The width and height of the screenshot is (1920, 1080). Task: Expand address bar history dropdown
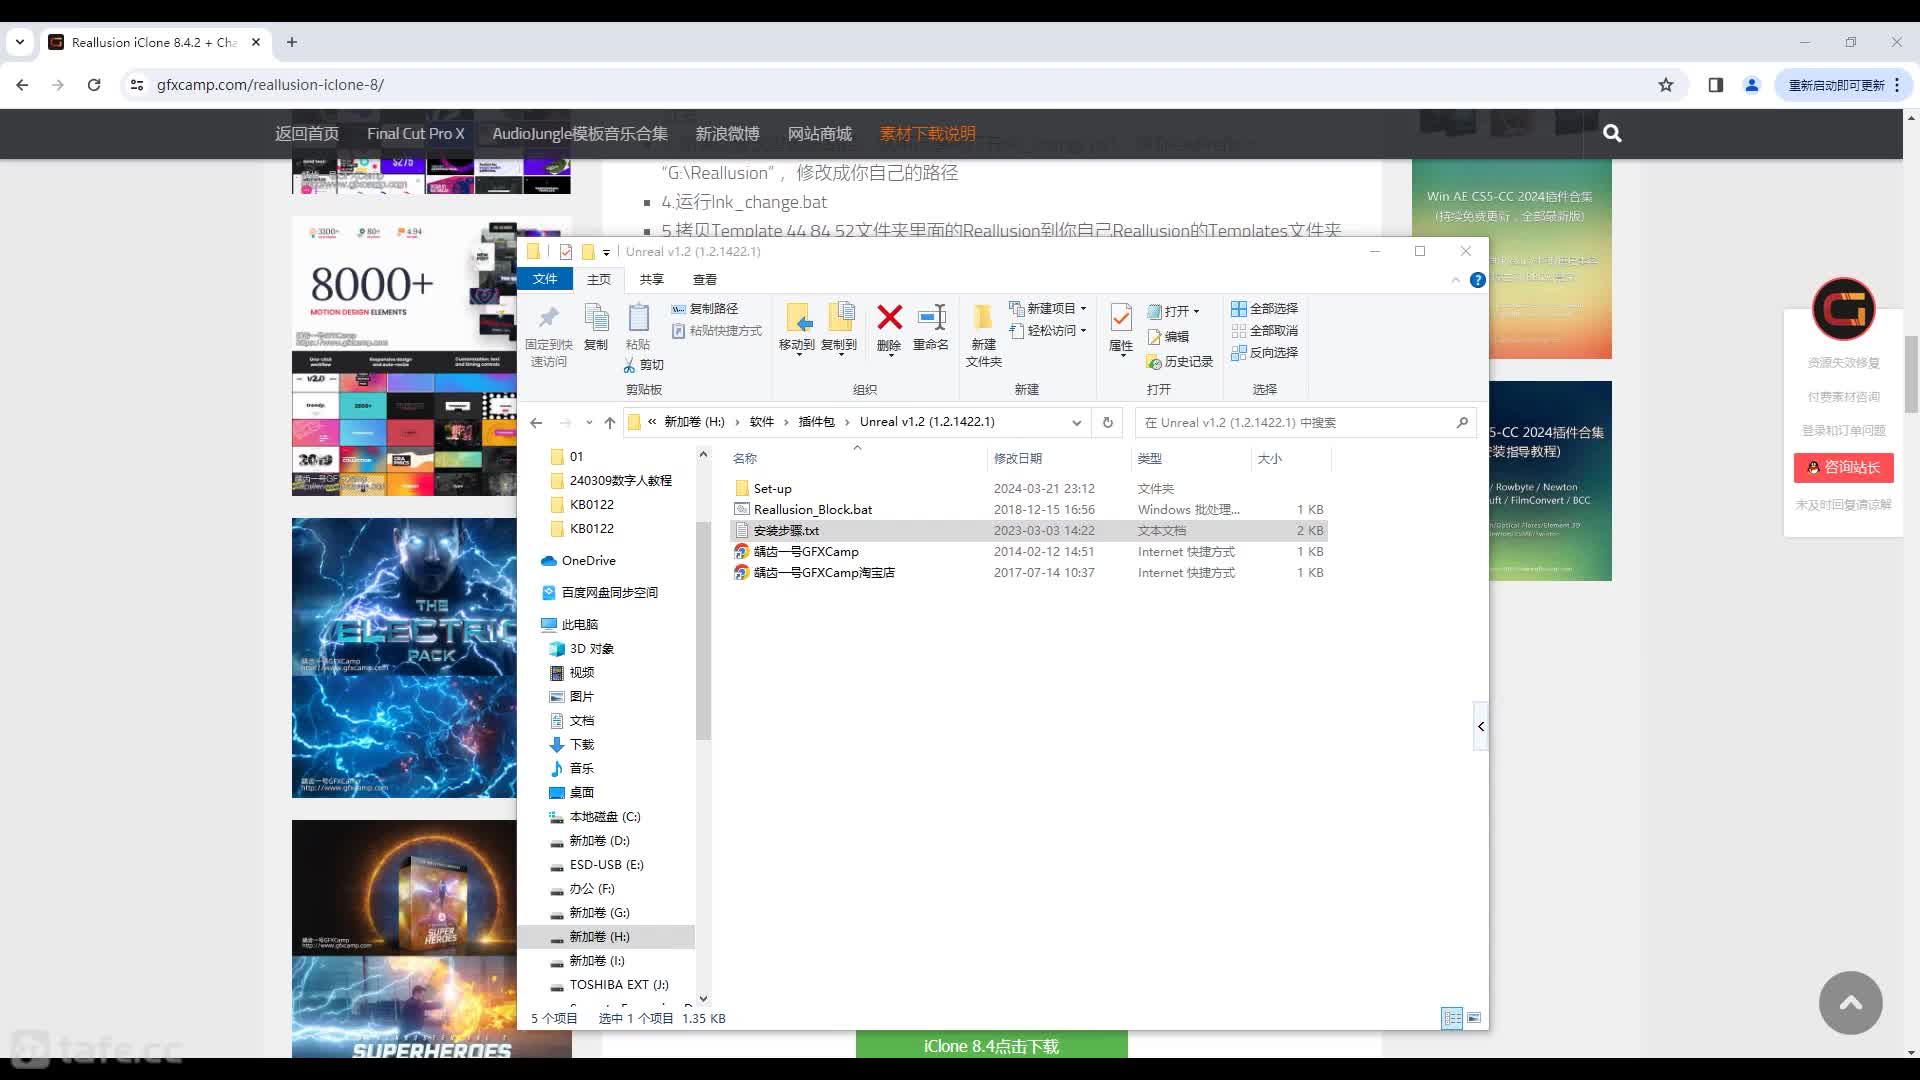[1077, 422]
